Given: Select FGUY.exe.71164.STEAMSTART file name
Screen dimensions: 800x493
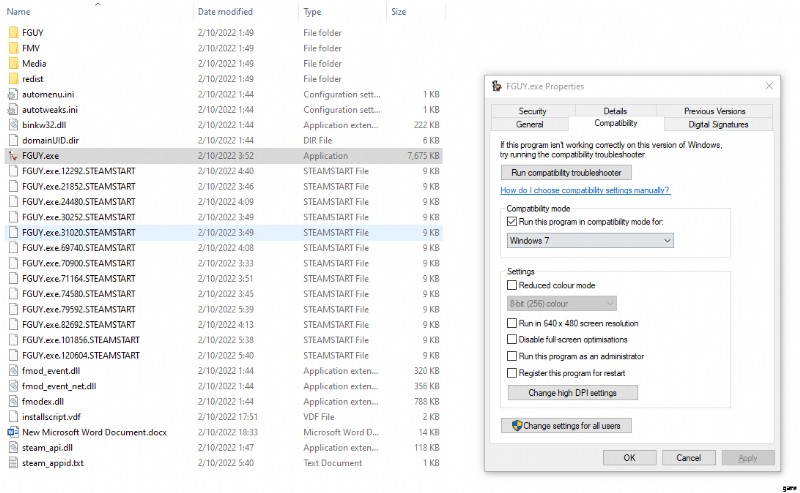Looking at the screenshot, I should (x=79, y=279).
